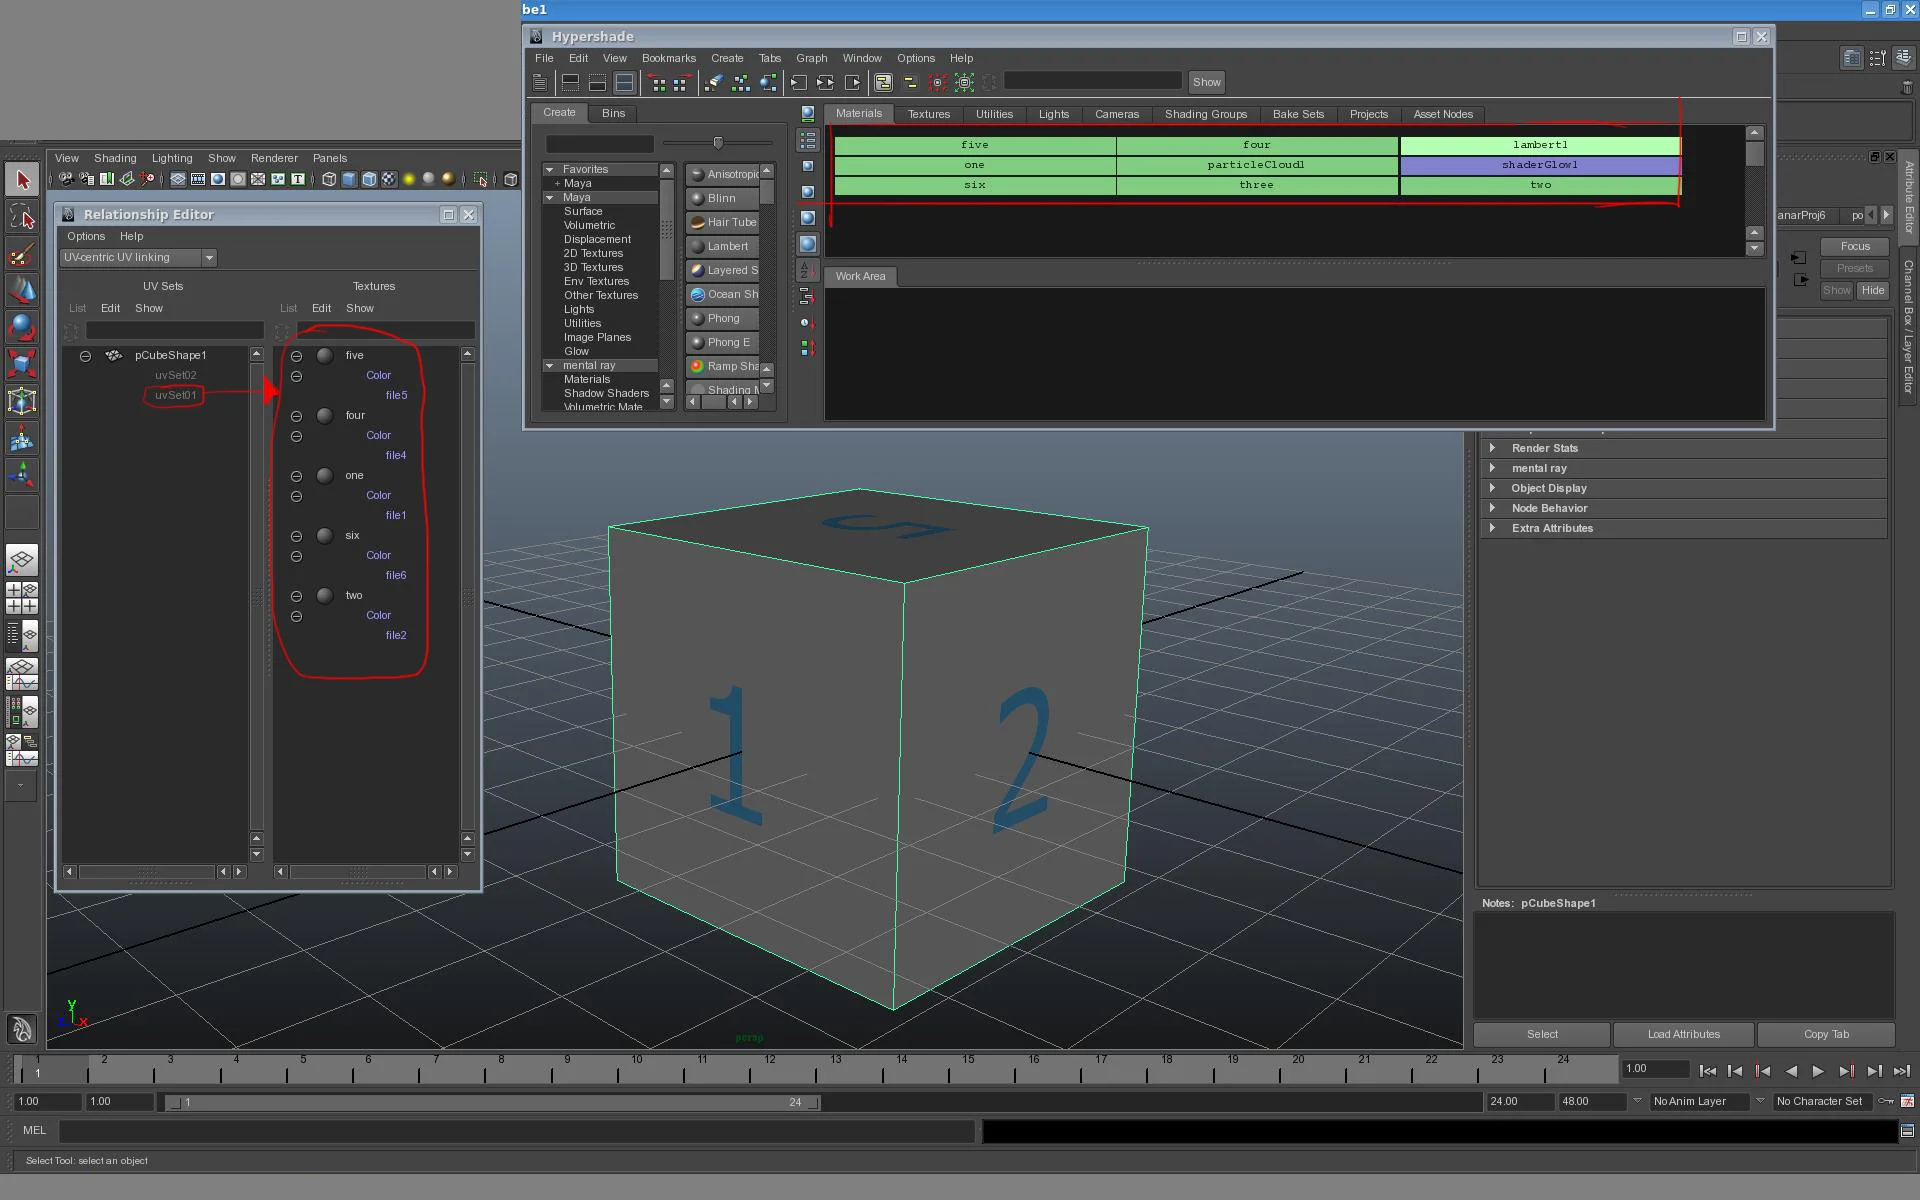Click the viewport image plane icon

point(127,179)
